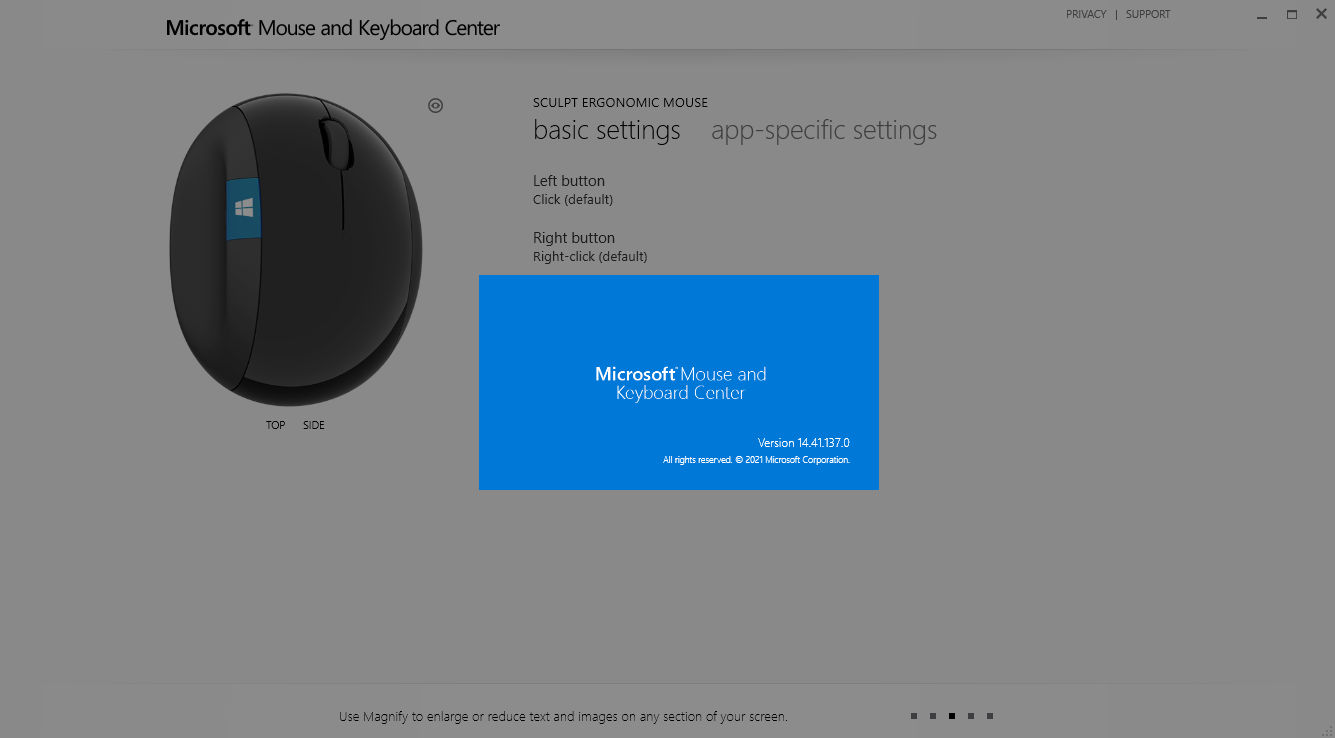Open the basic settings tab
The width and height of the screenshot is (1335, 738).
pos(607,130)
